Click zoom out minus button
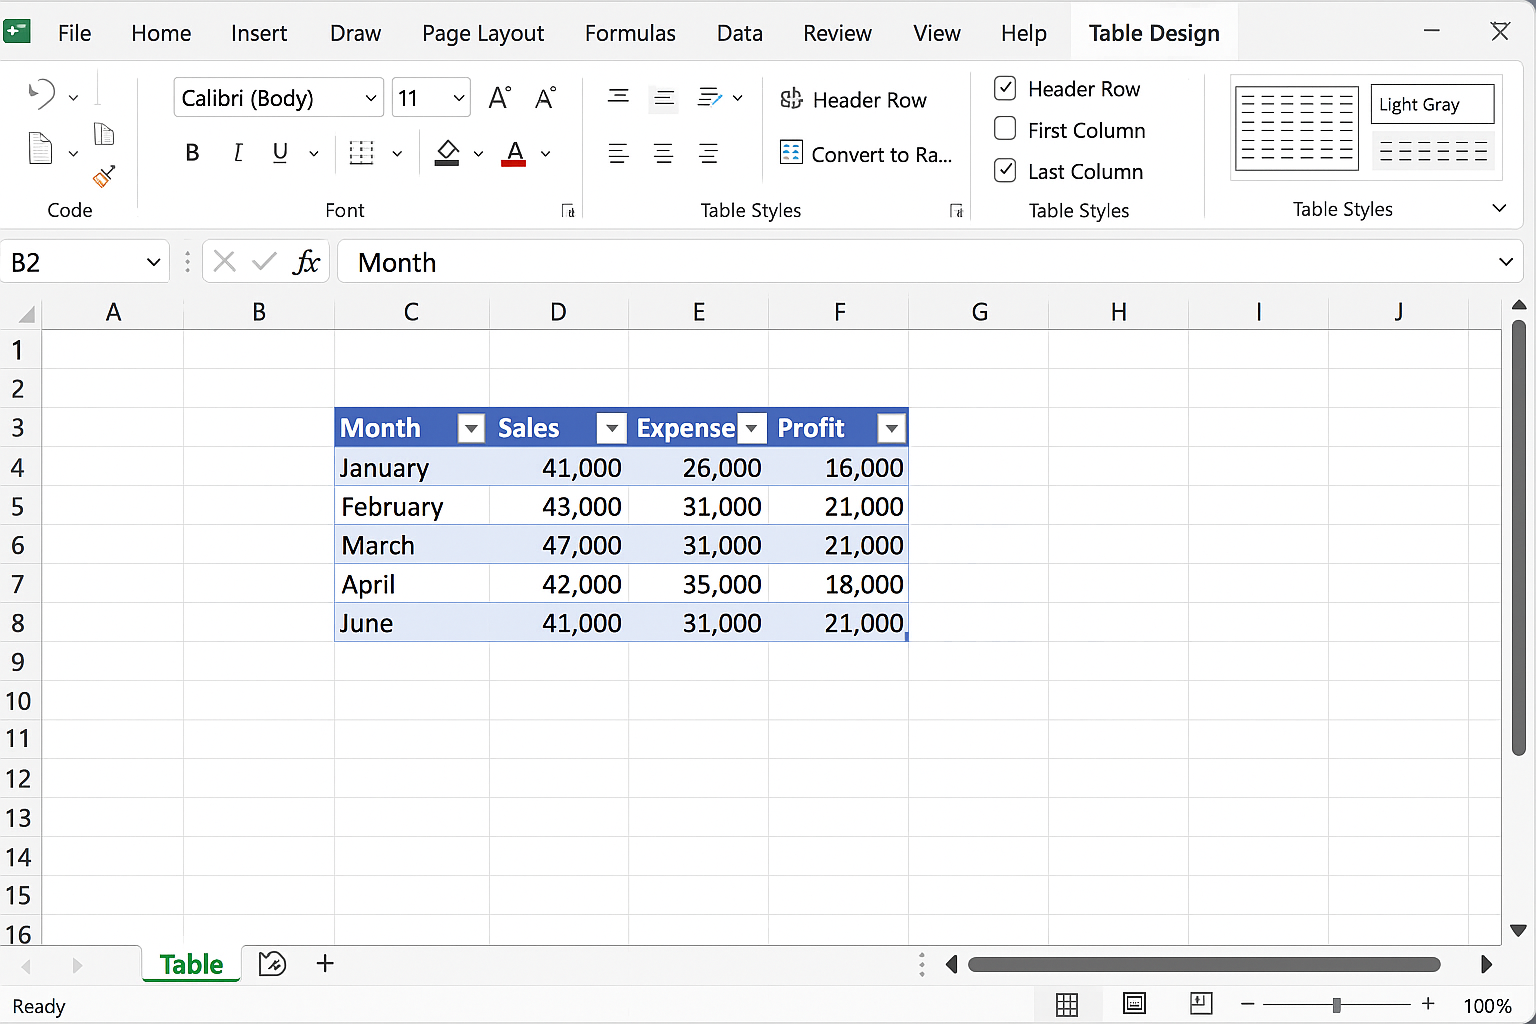1536x1024 pixels. 1247,1004
